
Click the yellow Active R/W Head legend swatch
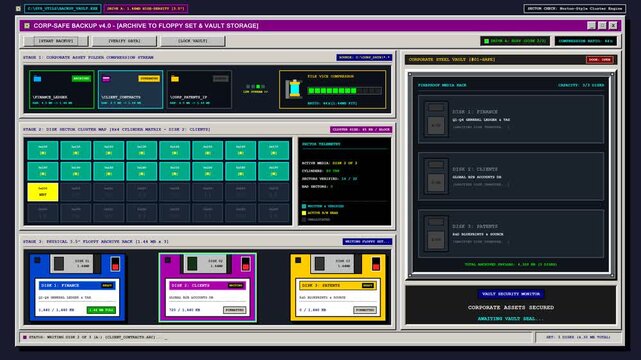tap(304, 213)
